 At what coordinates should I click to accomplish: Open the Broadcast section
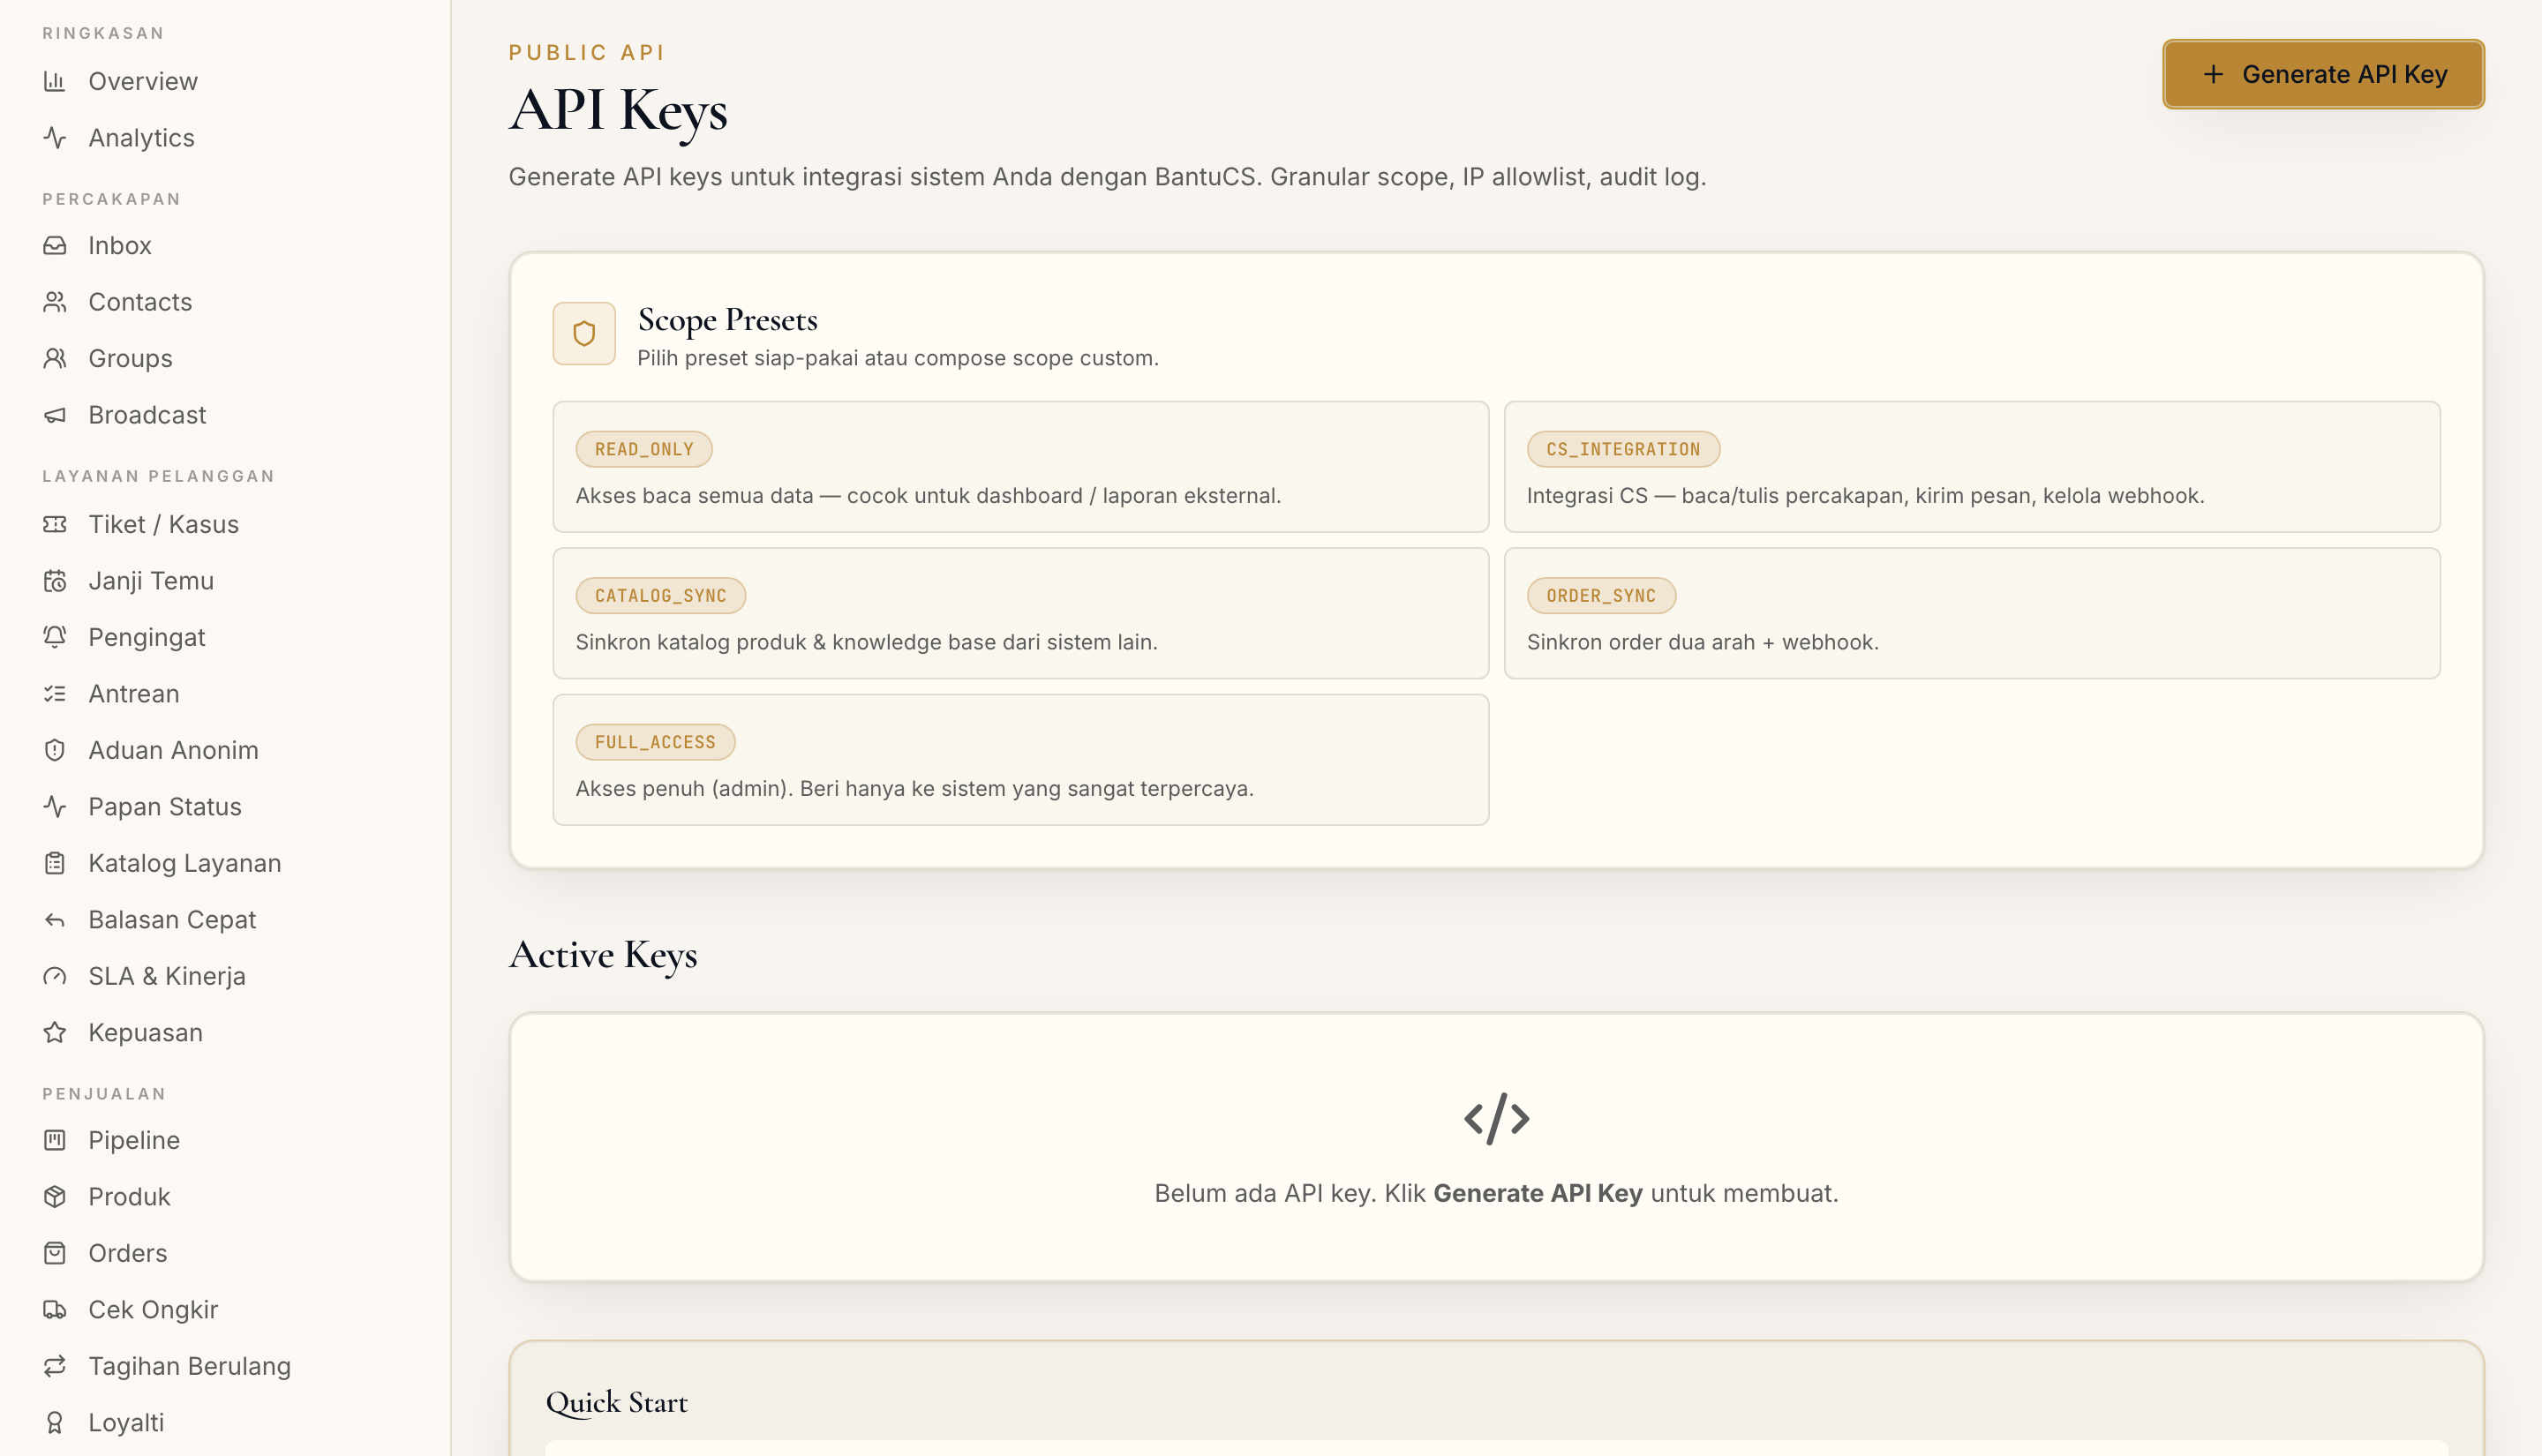[x=147, y=415]
